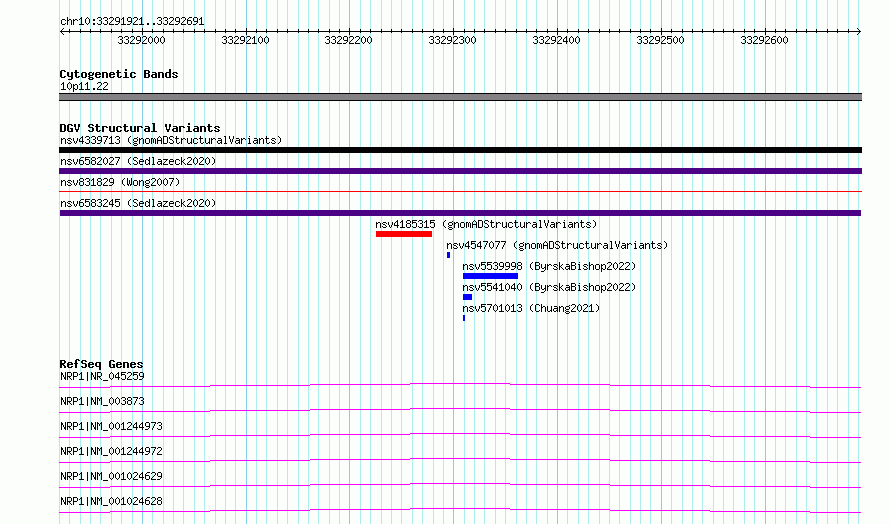Screen dimensions: 890x524
Task: Open variant nsv6583245 (Sedlazeck2020) label
Action: [x=138, y=203]
